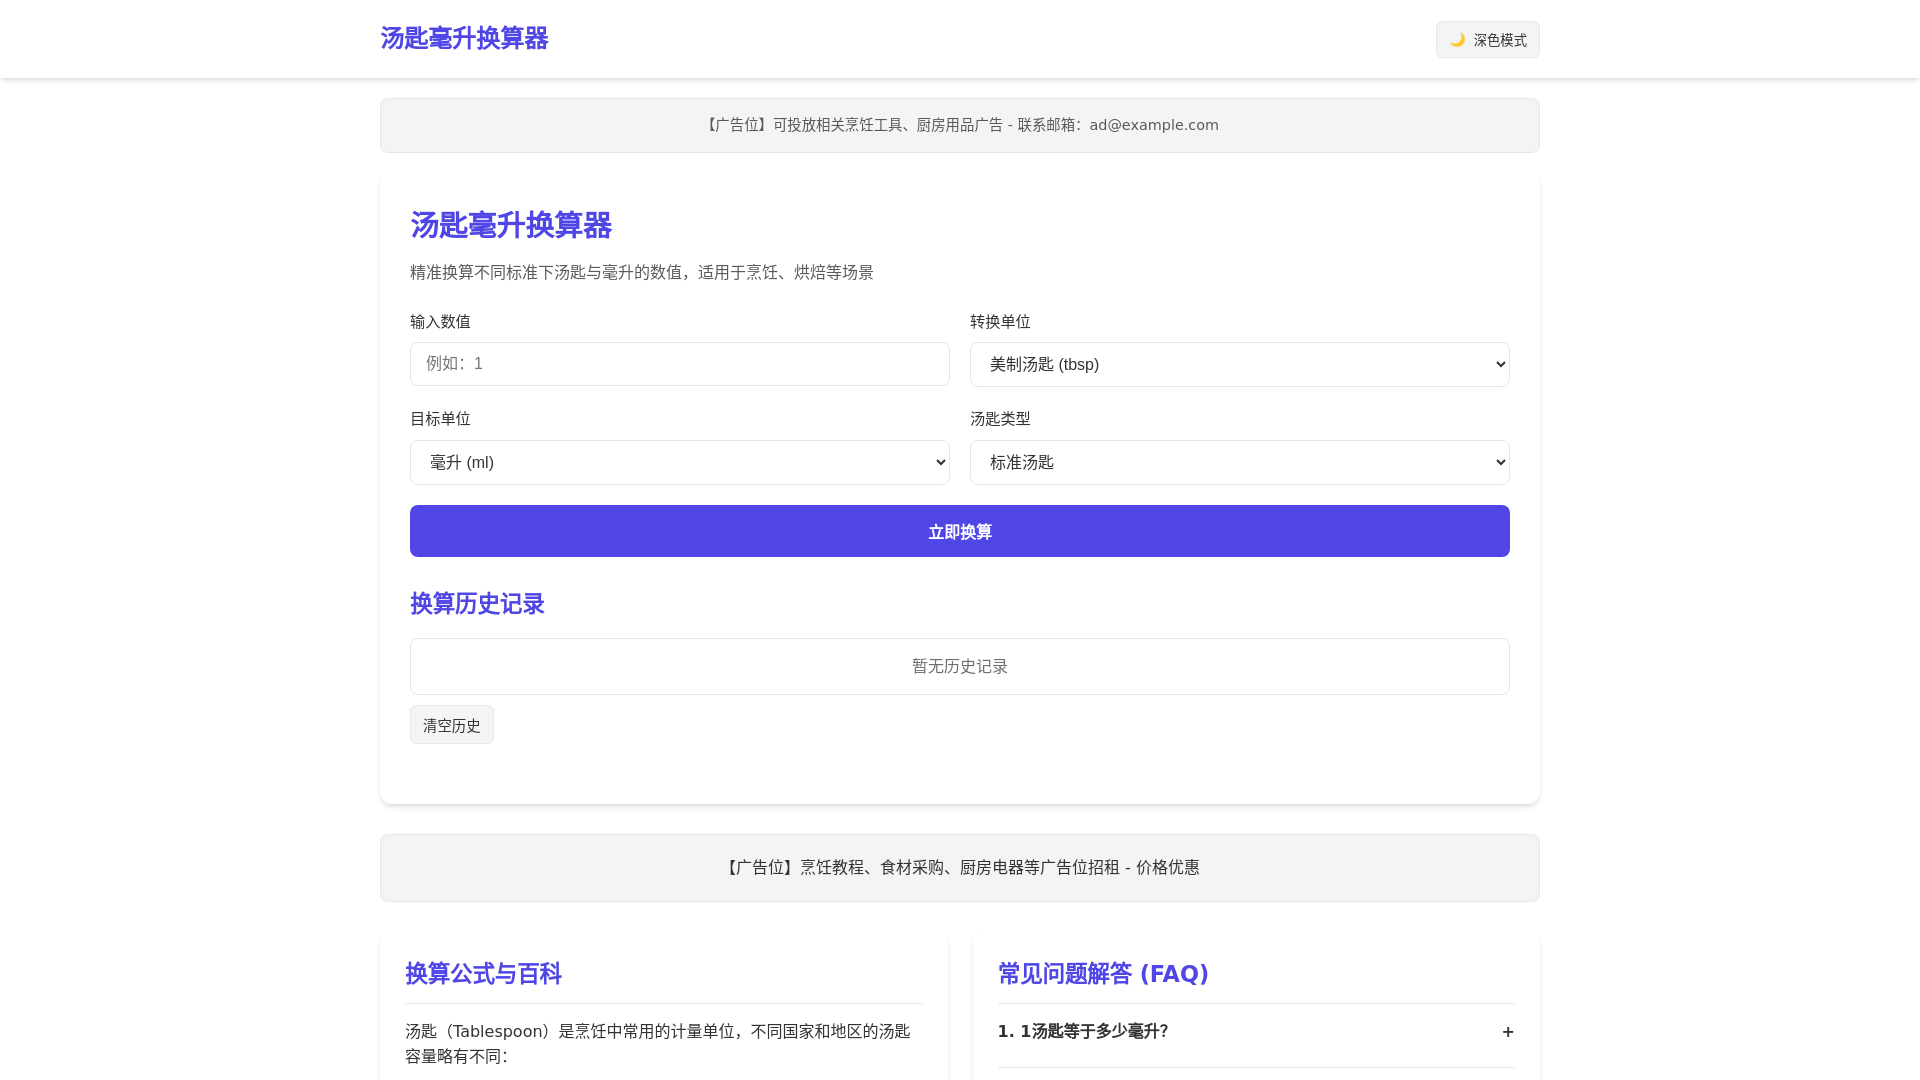This screenshot has height=1080, width=1920.
Task: Click the 常见问题解答 (FAQ) heading
Action: (x=1104, y=974)
